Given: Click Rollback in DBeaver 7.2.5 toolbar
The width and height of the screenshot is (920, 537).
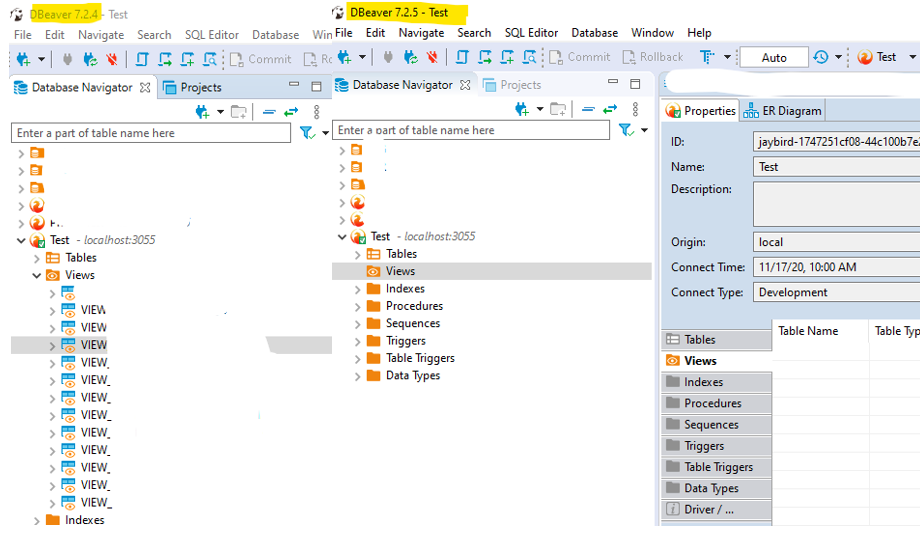Looking at the screenshot, I should click(x=653, y=57).
